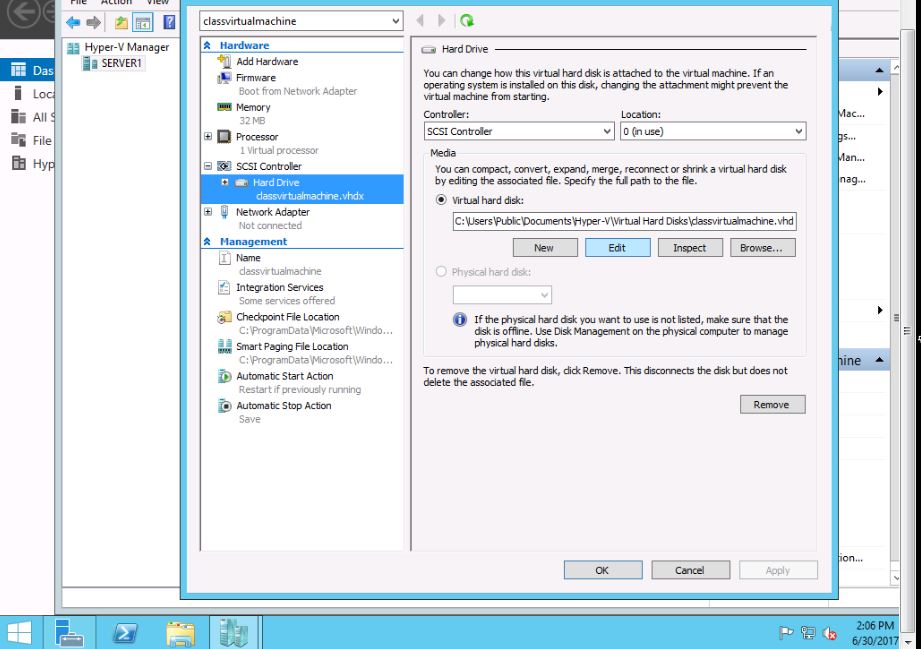
Task: Click the SCSI Controller icon
Action: coord(224,166)
